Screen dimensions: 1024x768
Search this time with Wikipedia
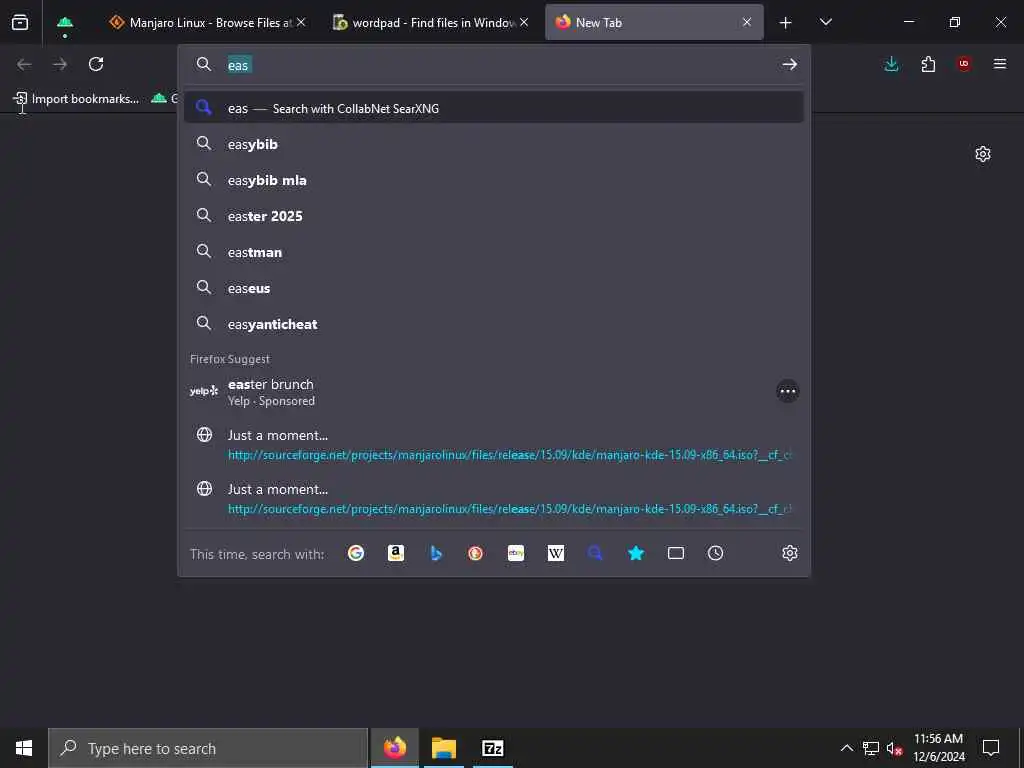[556, 553]
